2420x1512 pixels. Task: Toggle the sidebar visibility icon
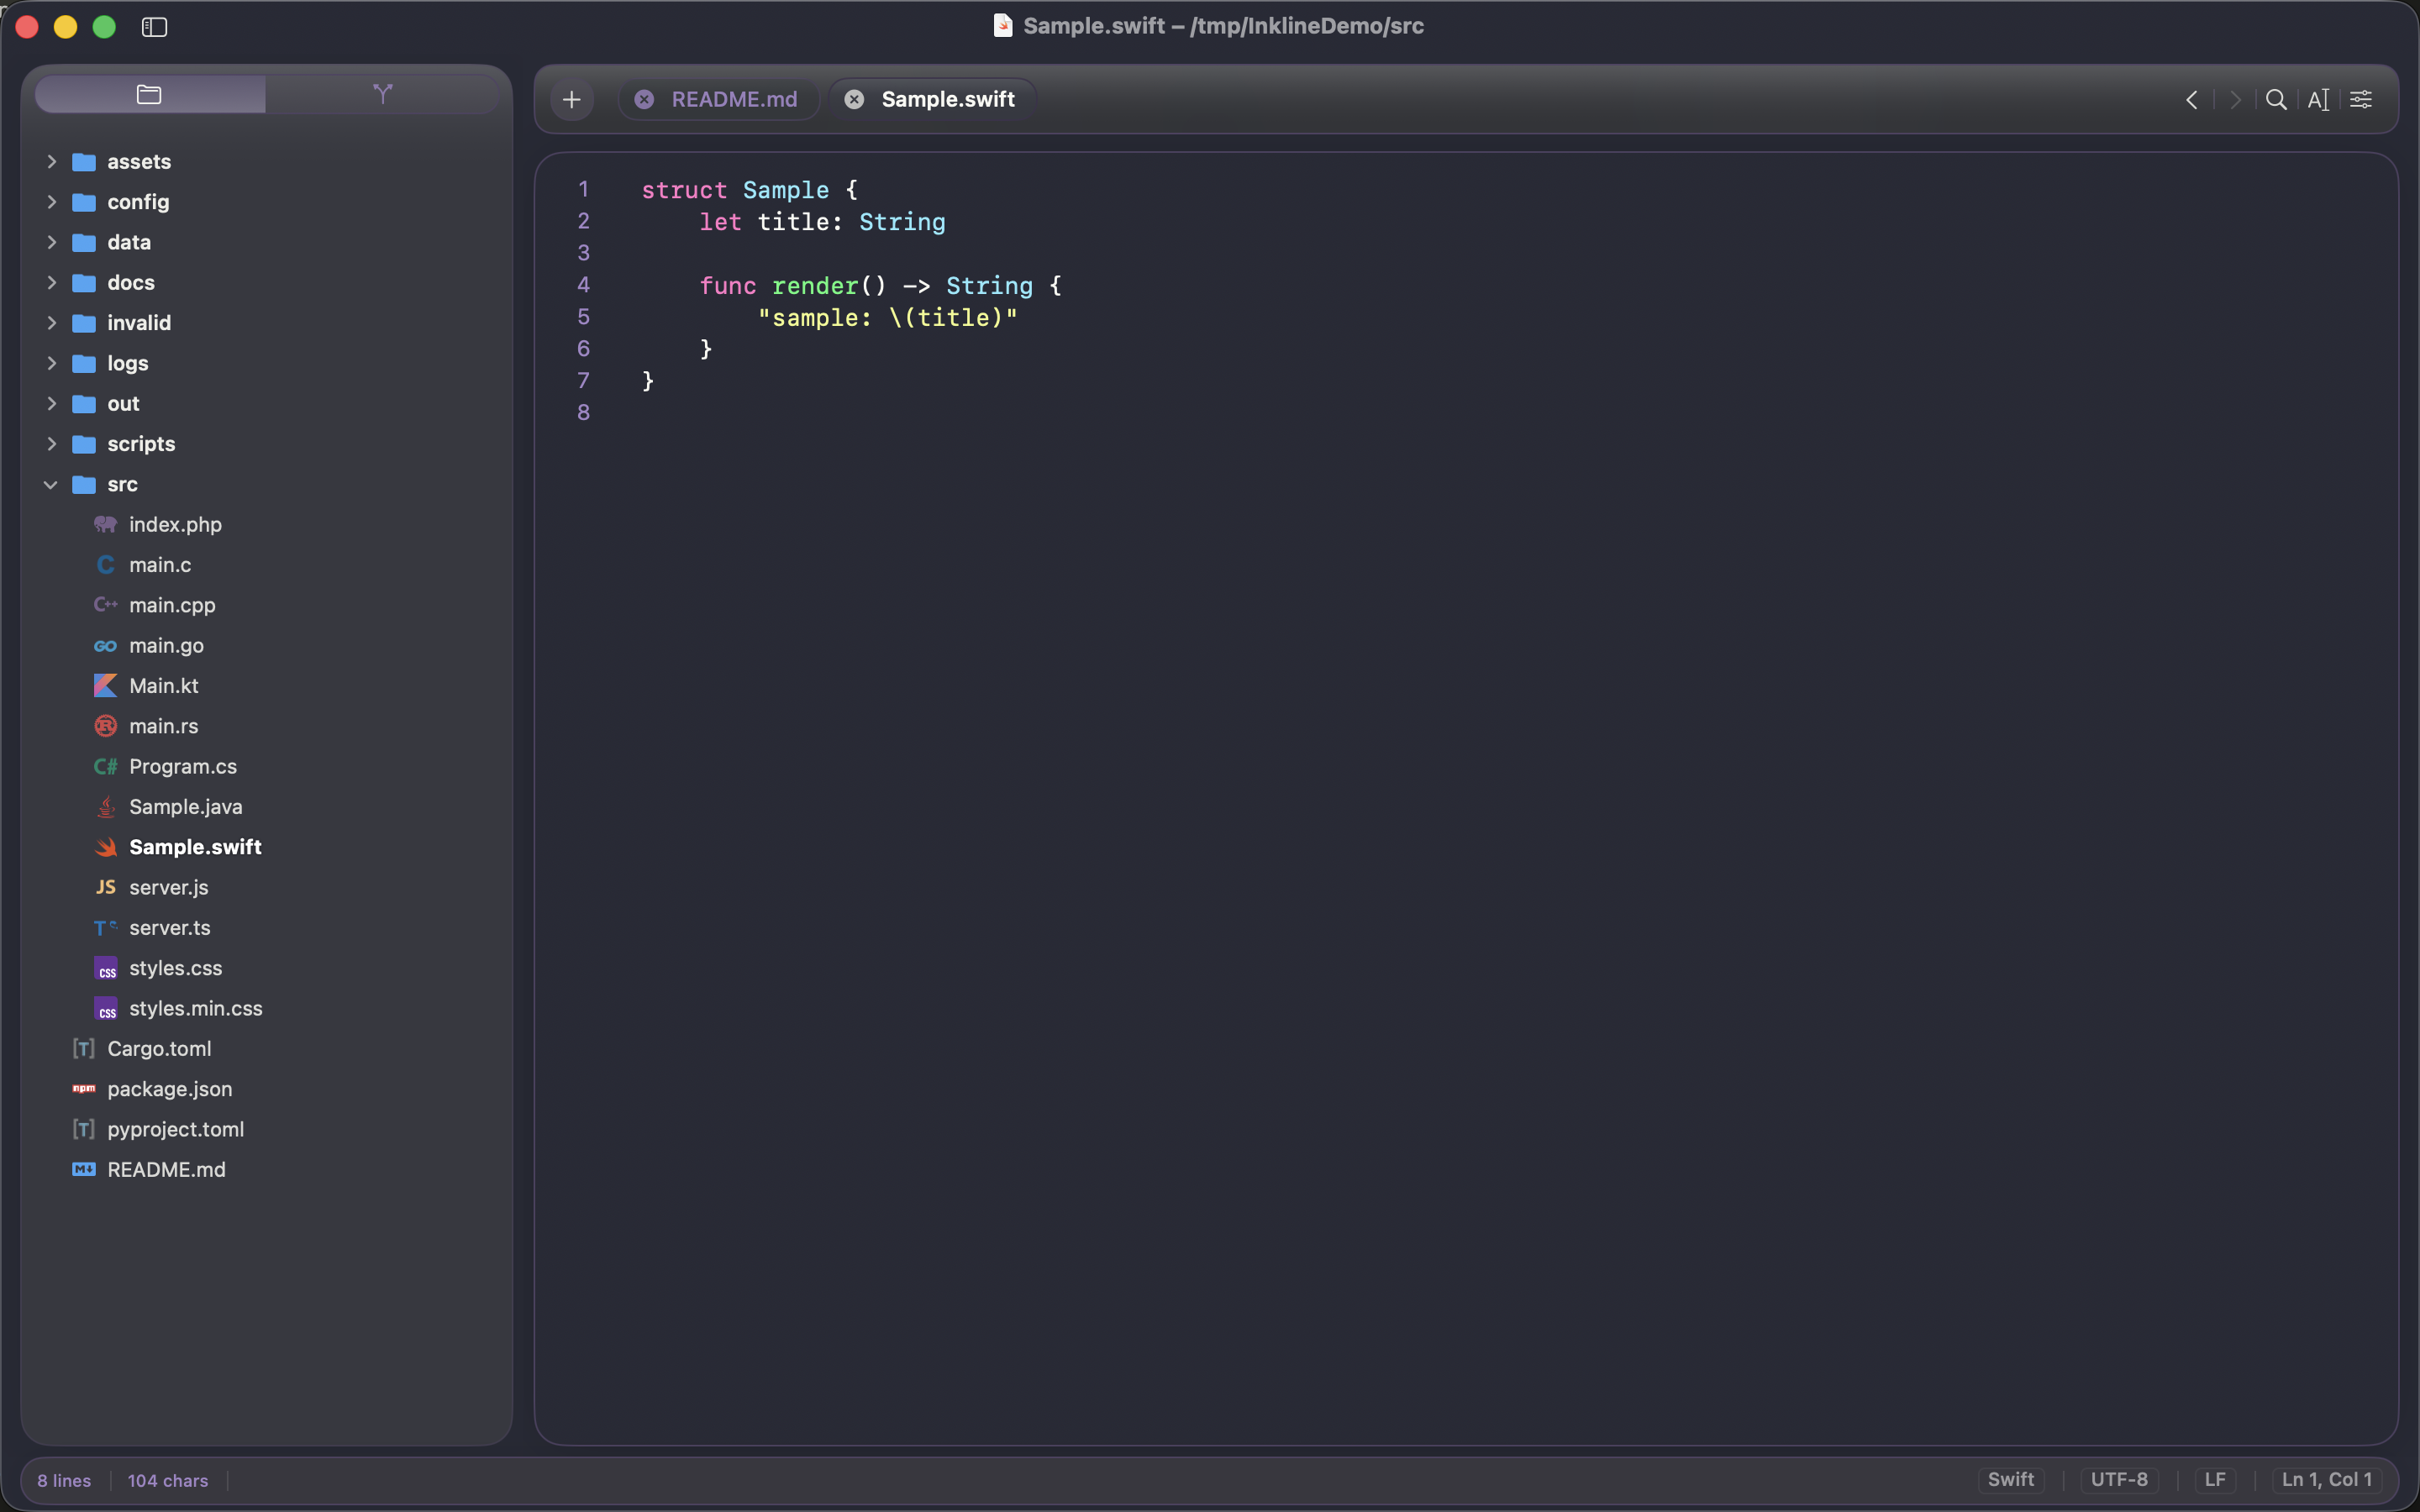pyautogui.click(x=154, y=27)
